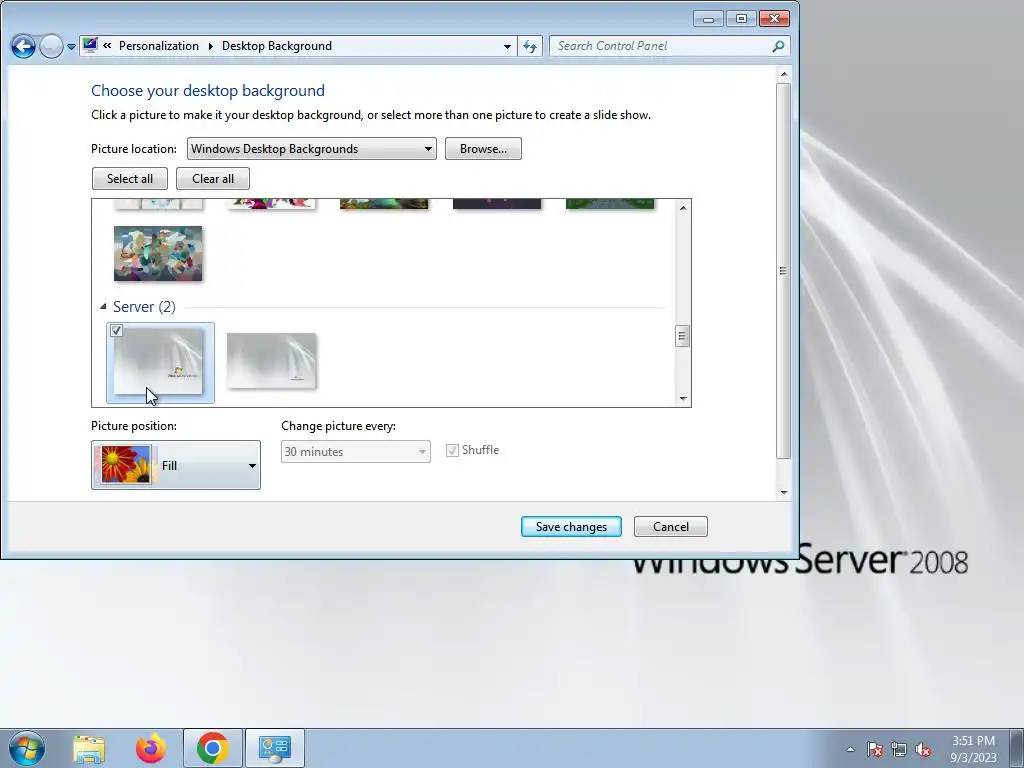Click the Select all button
1024x768 pixels.
130,179
